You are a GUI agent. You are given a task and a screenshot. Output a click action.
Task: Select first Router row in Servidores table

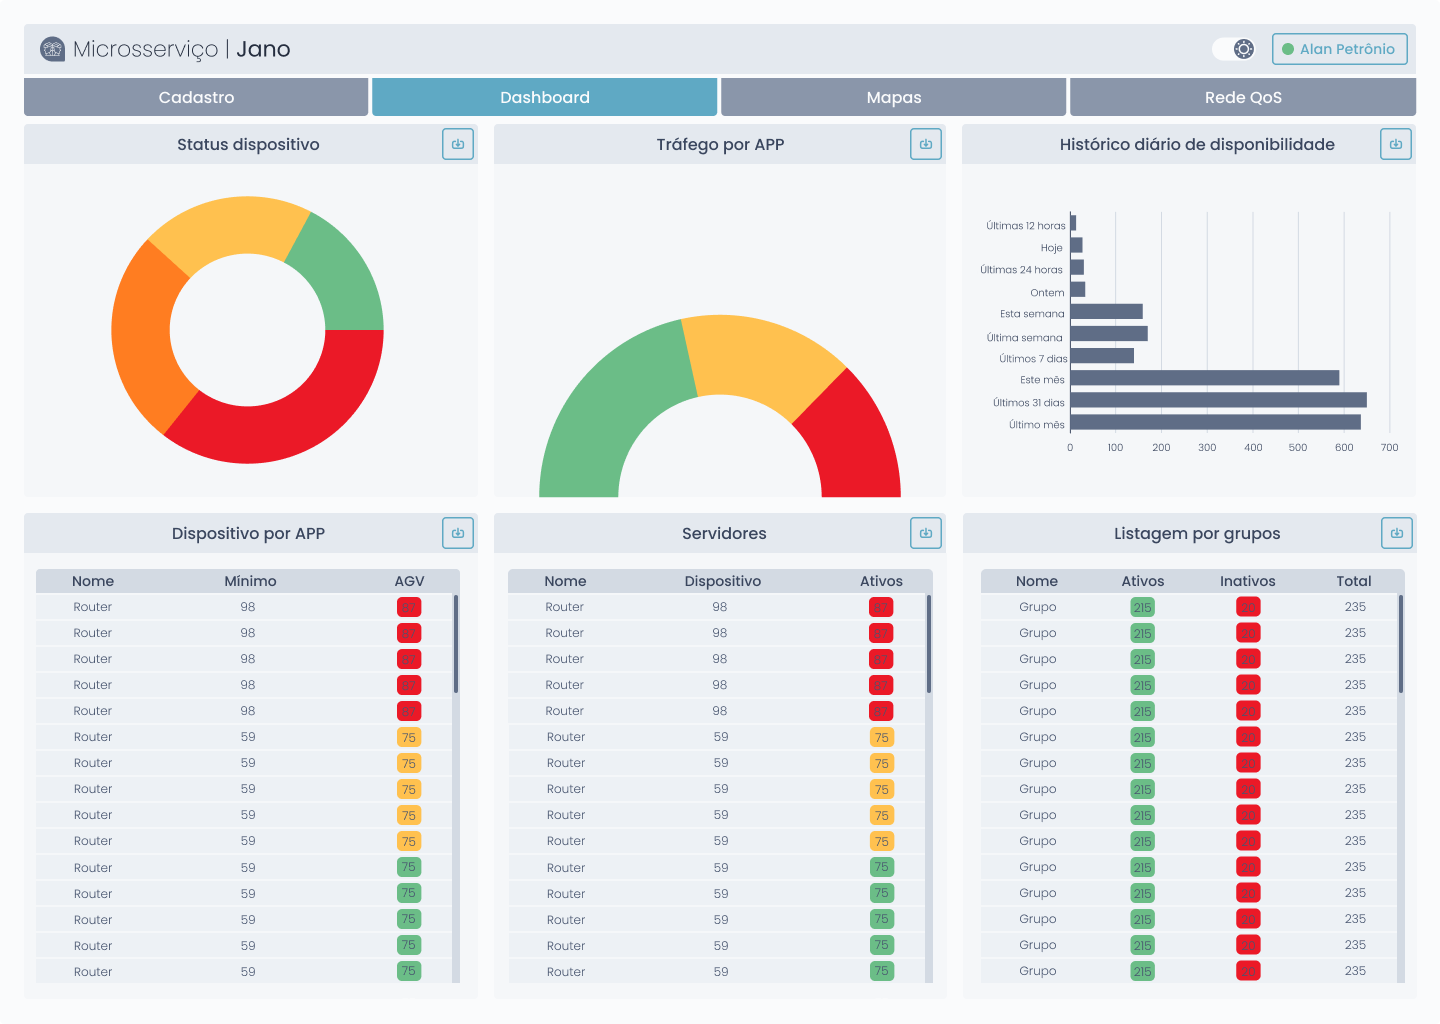[x=716, y=607]
